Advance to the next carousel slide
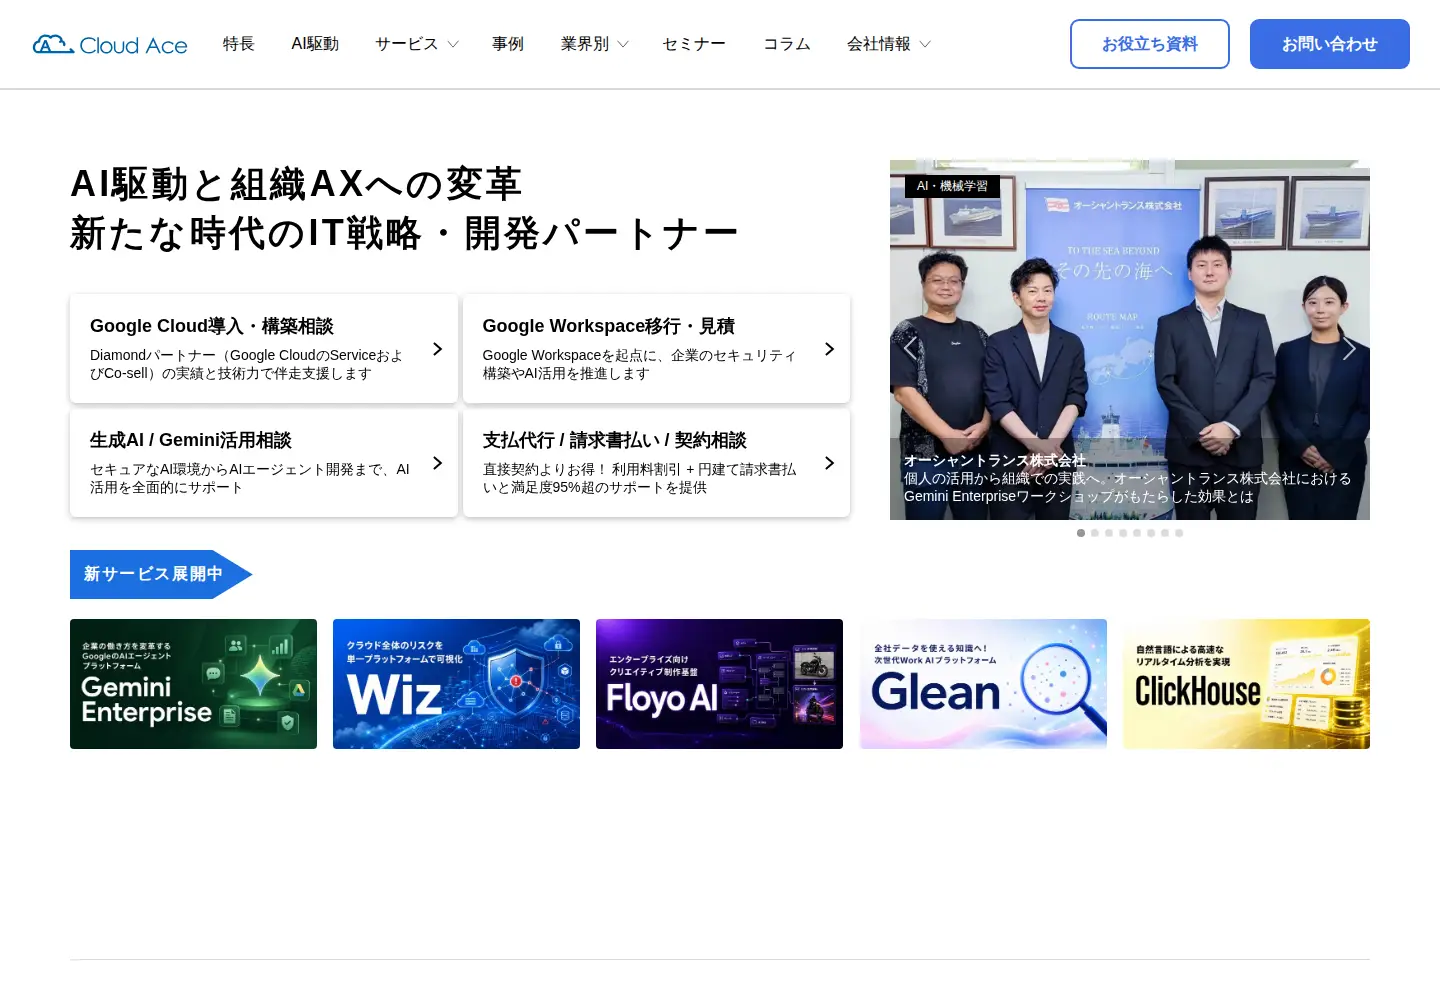This screenshot has height=1000, width=1440. pyautogui.click(x=1349, y=348)
